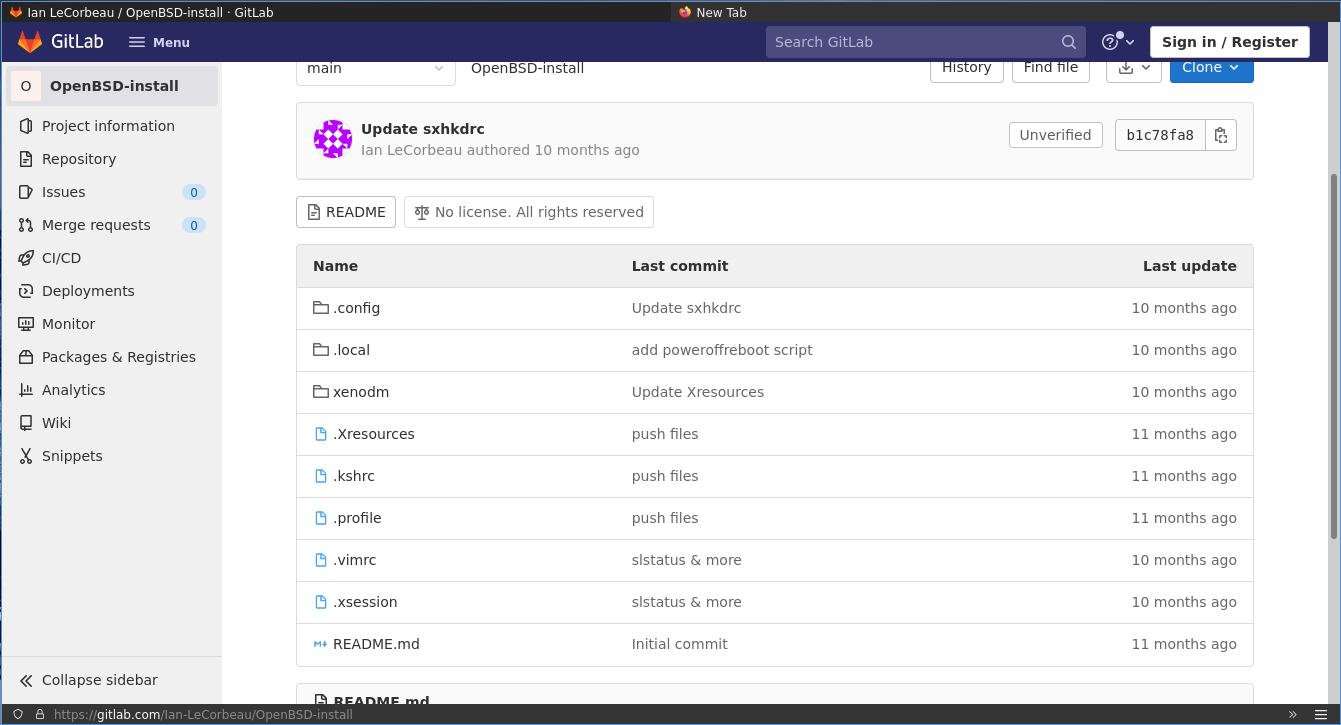The image size is (1341, 725).
Task: Click the .kshrc file icon
Action: 321,476
